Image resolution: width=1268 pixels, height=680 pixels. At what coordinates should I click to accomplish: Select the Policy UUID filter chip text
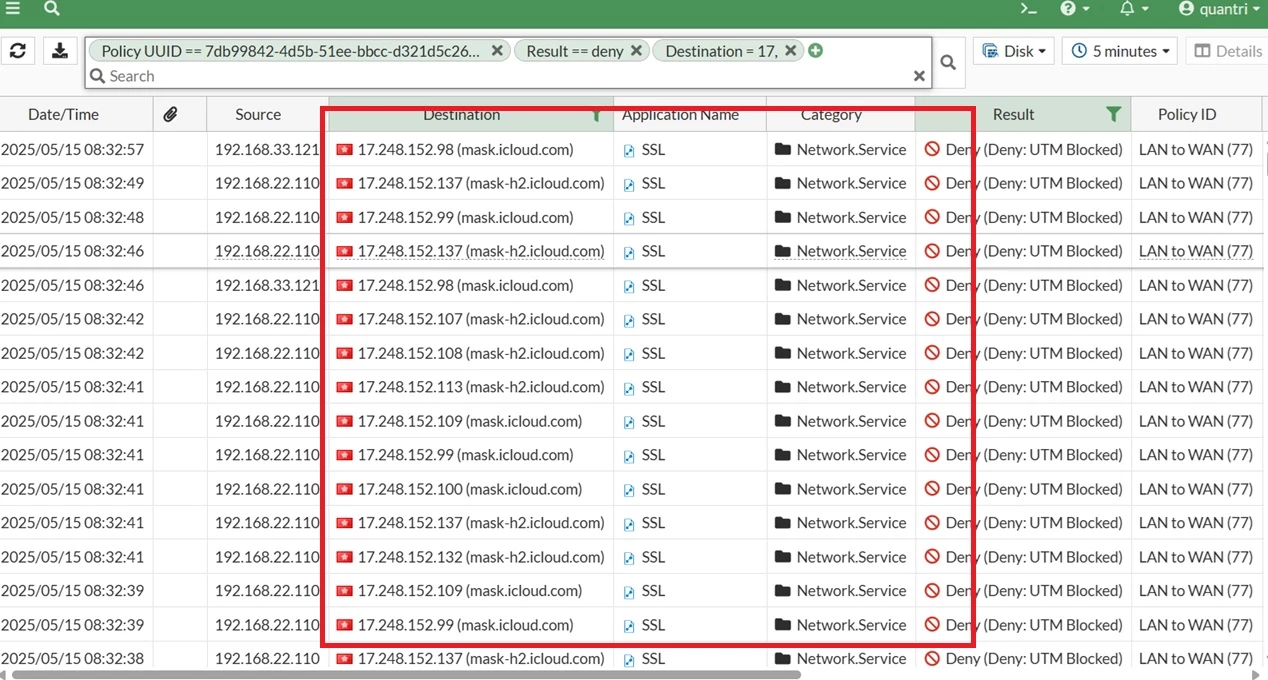click(290, 51)
